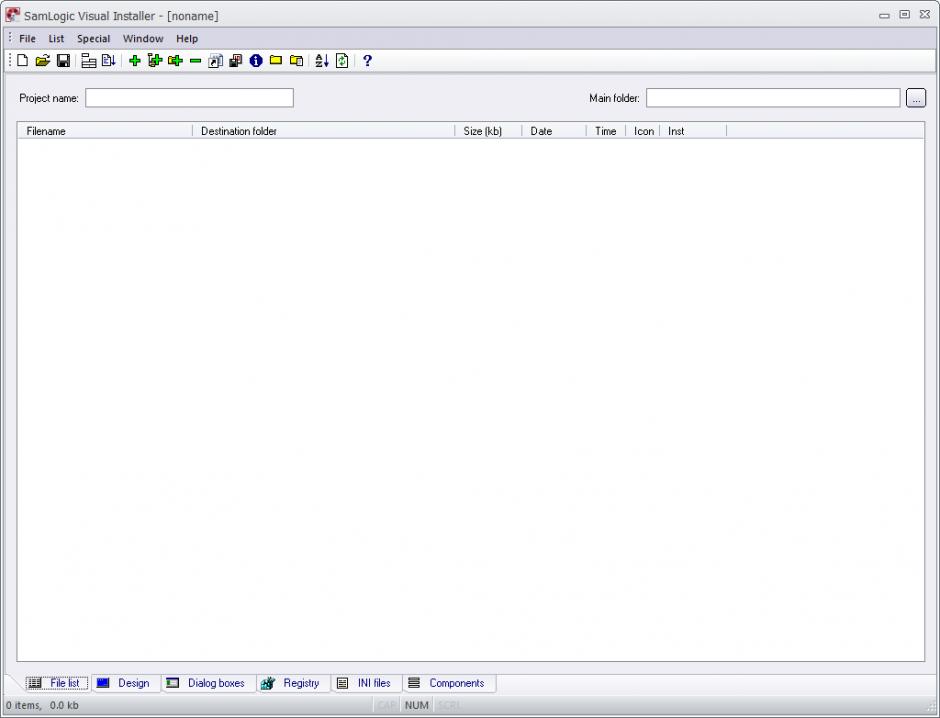This screenshot has height=718, width=940.
Task: Refresh the list with the green arrows icon
Action: (342, 61)
